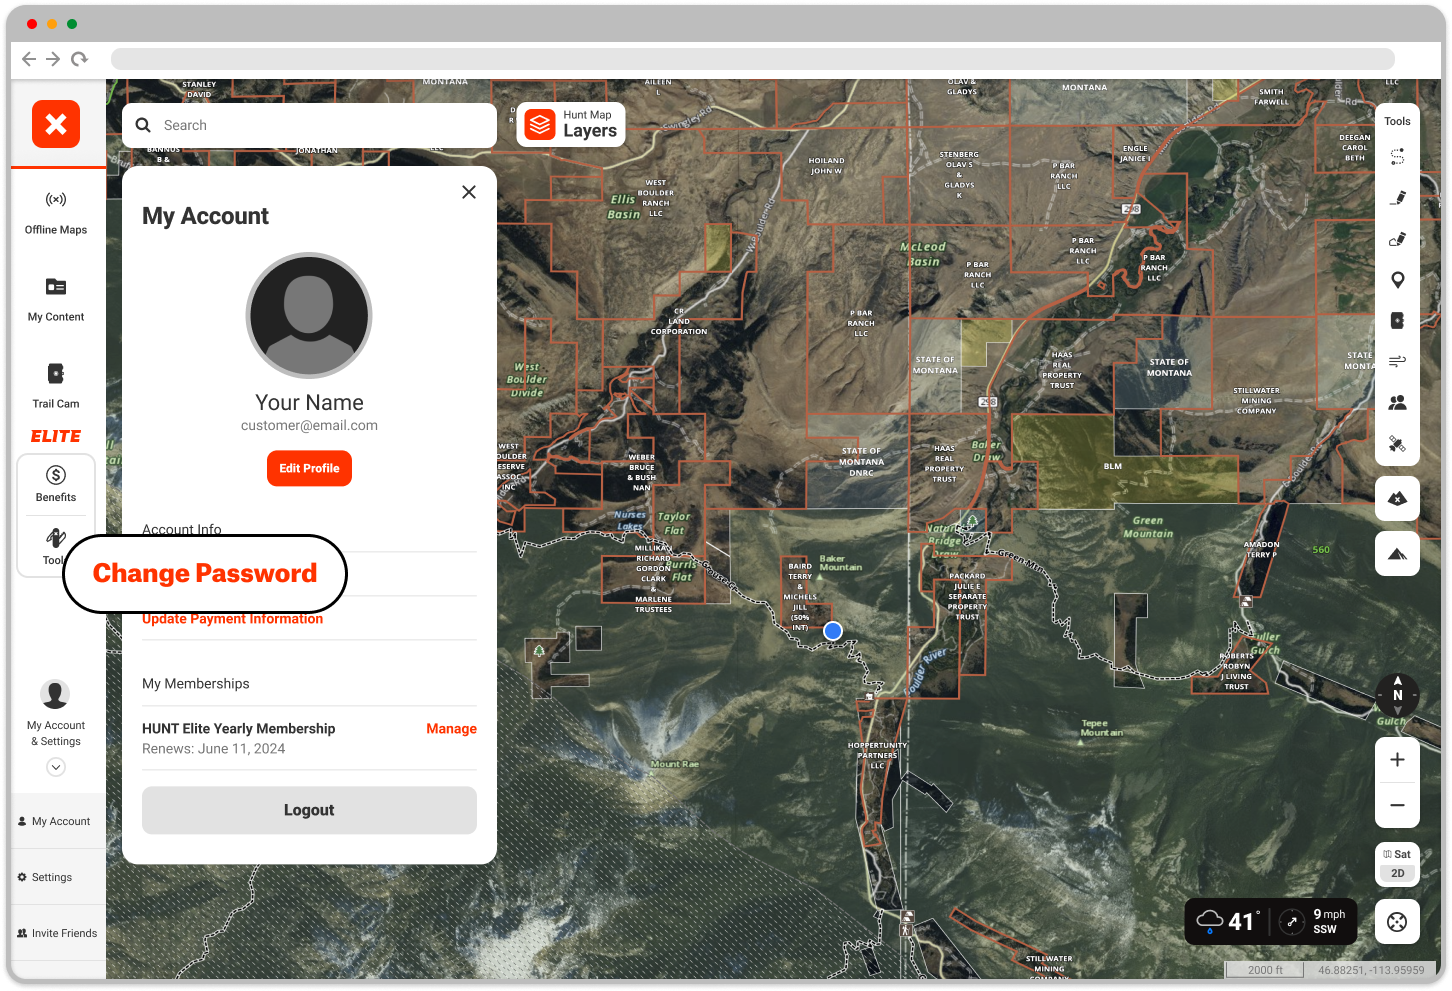Click the search magnifier icon
Viewport: 1452px width, 991px height.
coord(143,125)
